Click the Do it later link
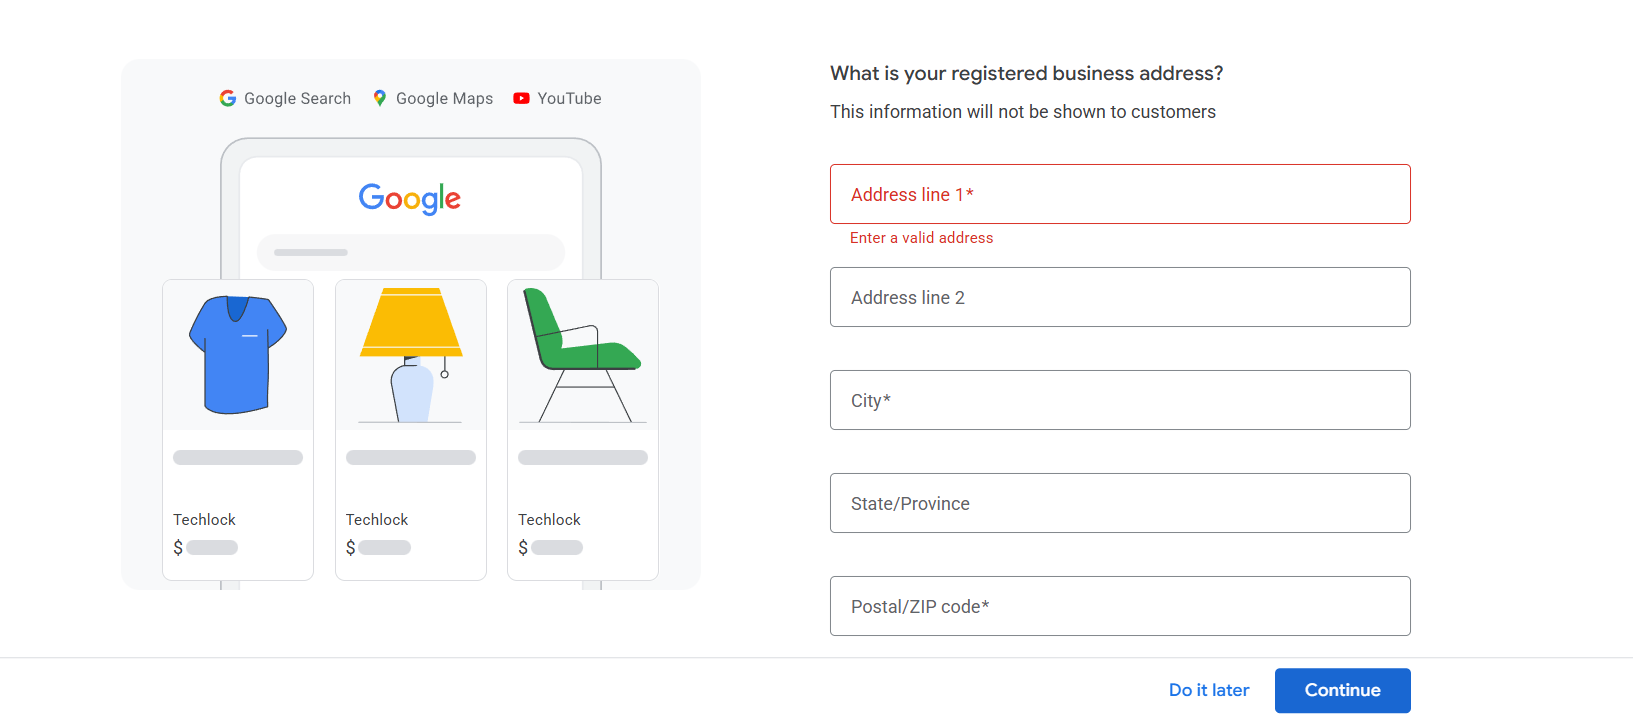This screenshot has height=719, width=1633. pos(1209,690)
